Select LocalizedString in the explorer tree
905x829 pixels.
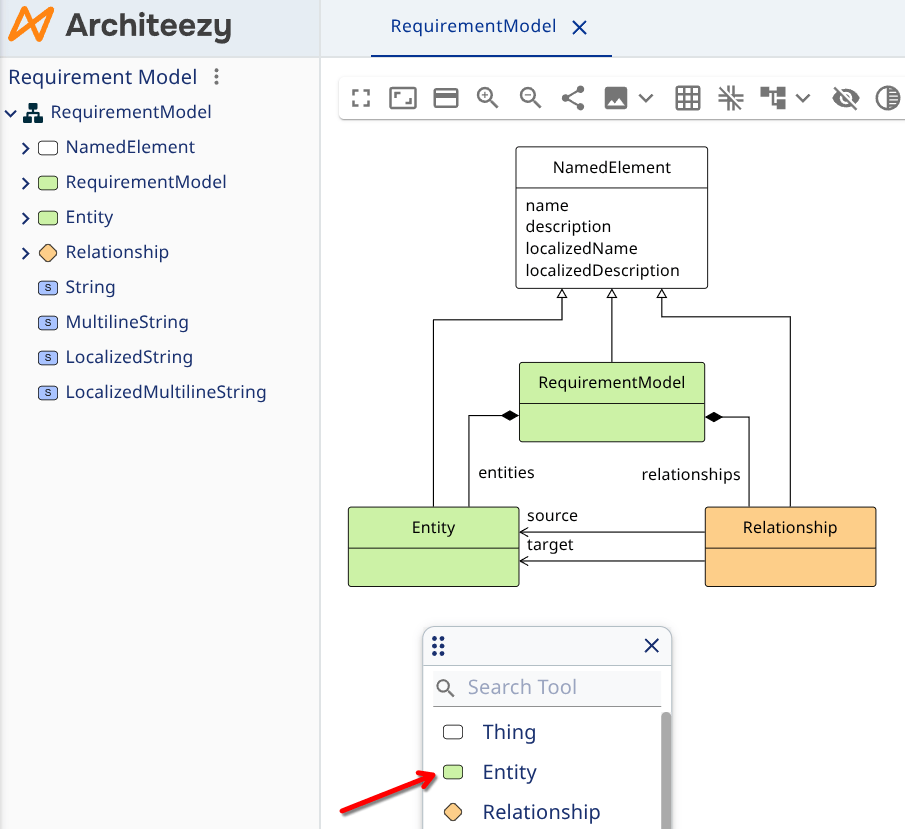tap(129, 357)
